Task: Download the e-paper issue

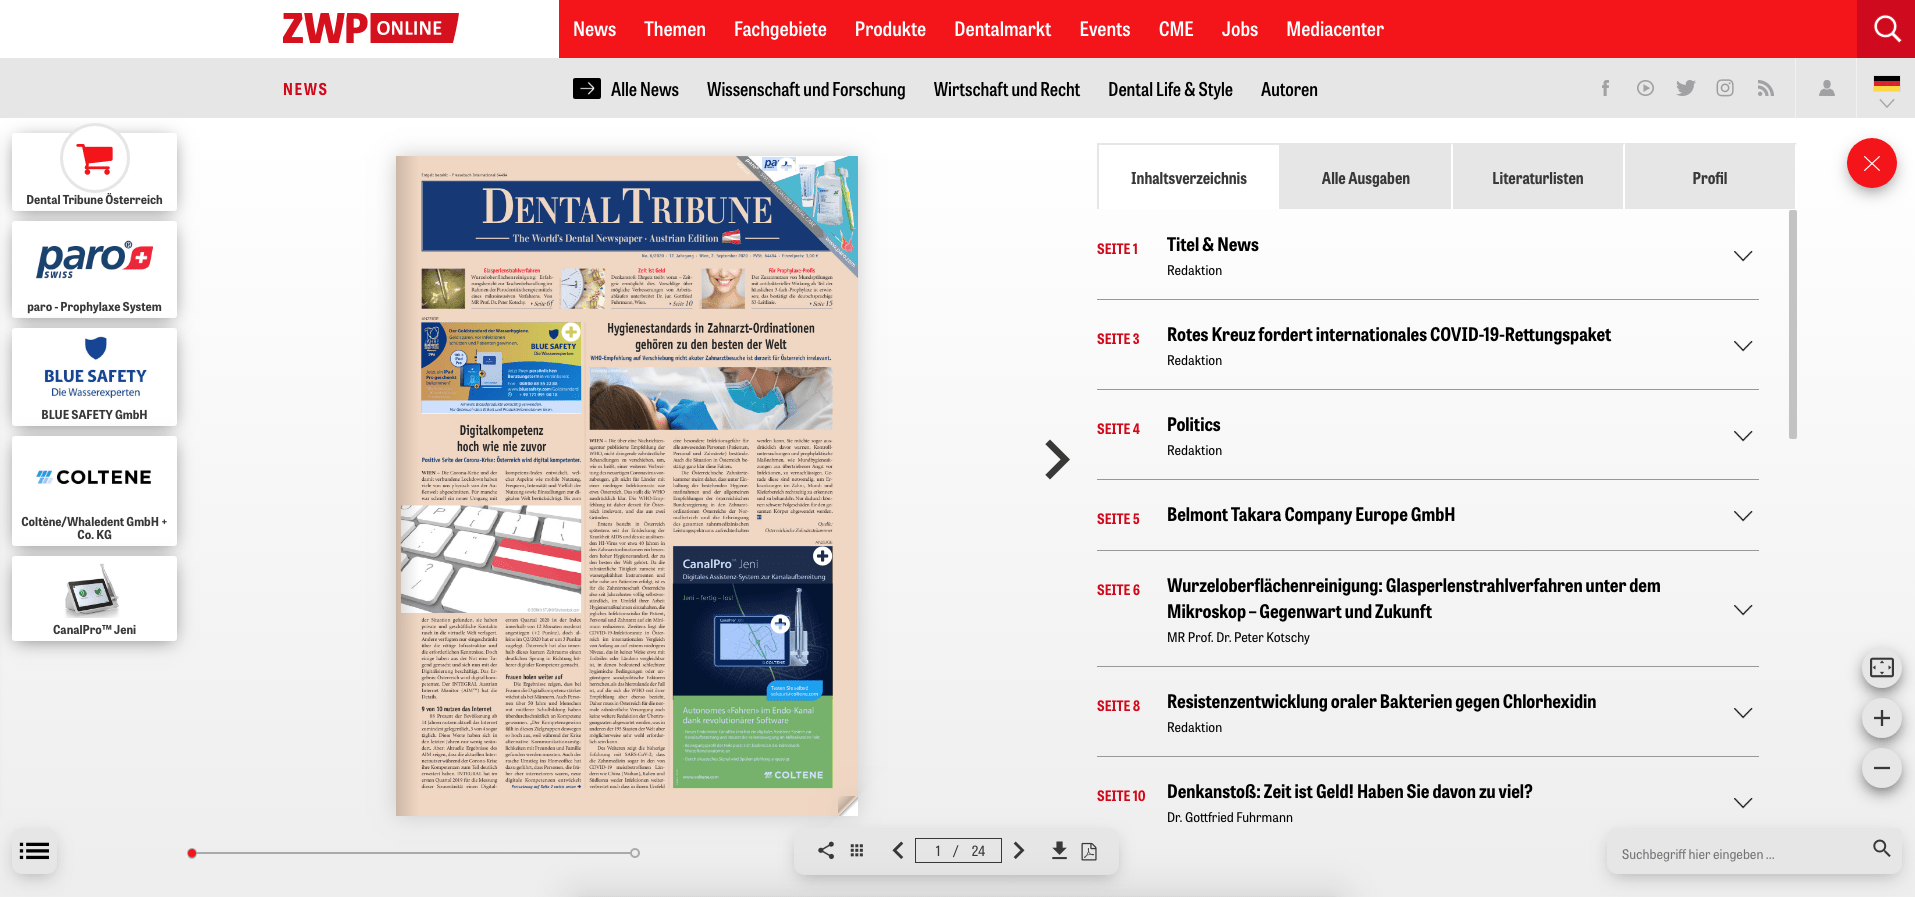Action: (x=1059, y=850)
